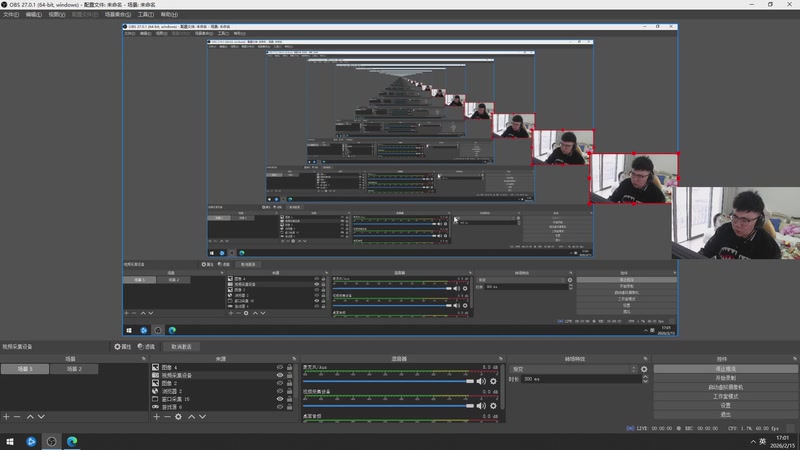Mute the 视频采集设备 audio speaker icon
Screen dimensions: 800x450
481,406
